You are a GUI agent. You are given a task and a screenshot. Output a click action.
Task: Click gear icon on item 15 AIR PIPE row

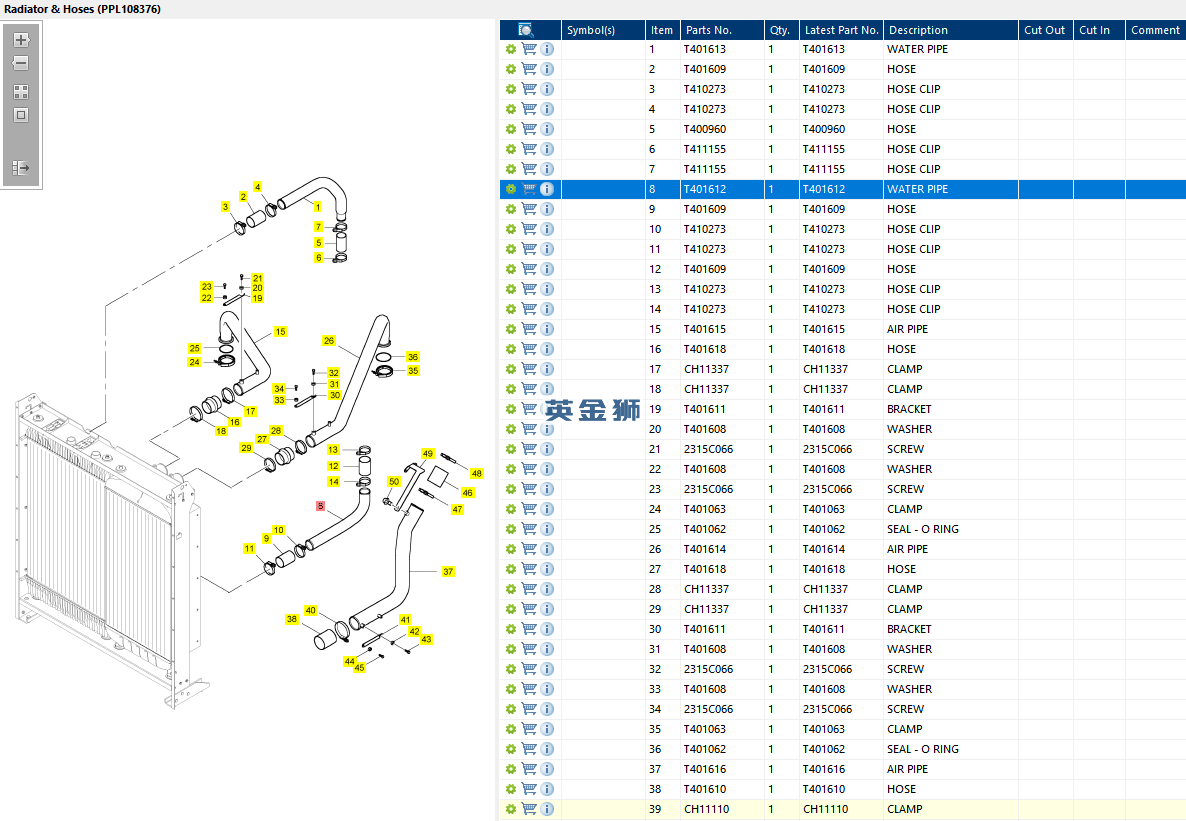(511, 329)
